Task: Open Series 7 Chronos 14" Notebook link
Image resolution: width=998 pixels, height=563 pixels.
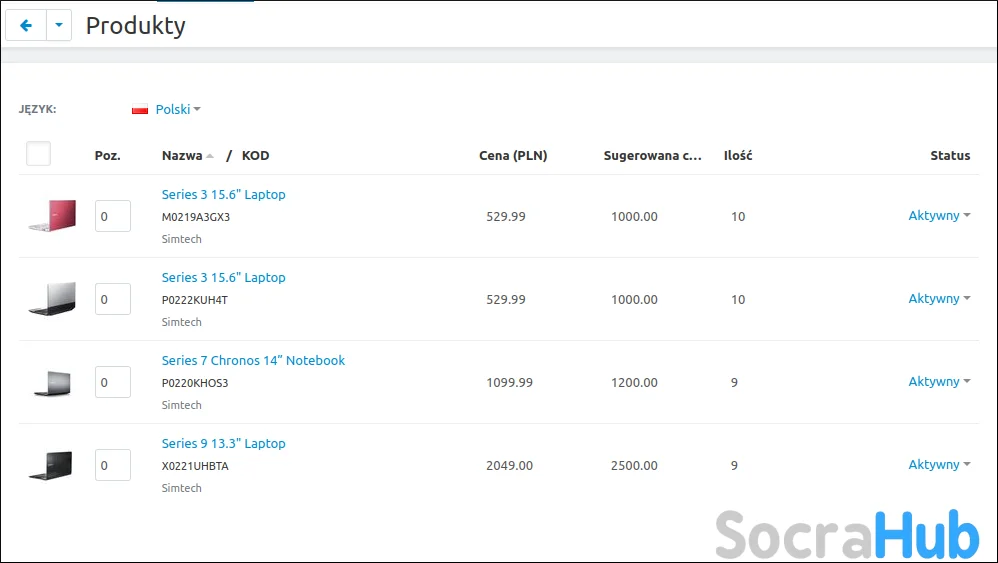Action: pos(253,361)
